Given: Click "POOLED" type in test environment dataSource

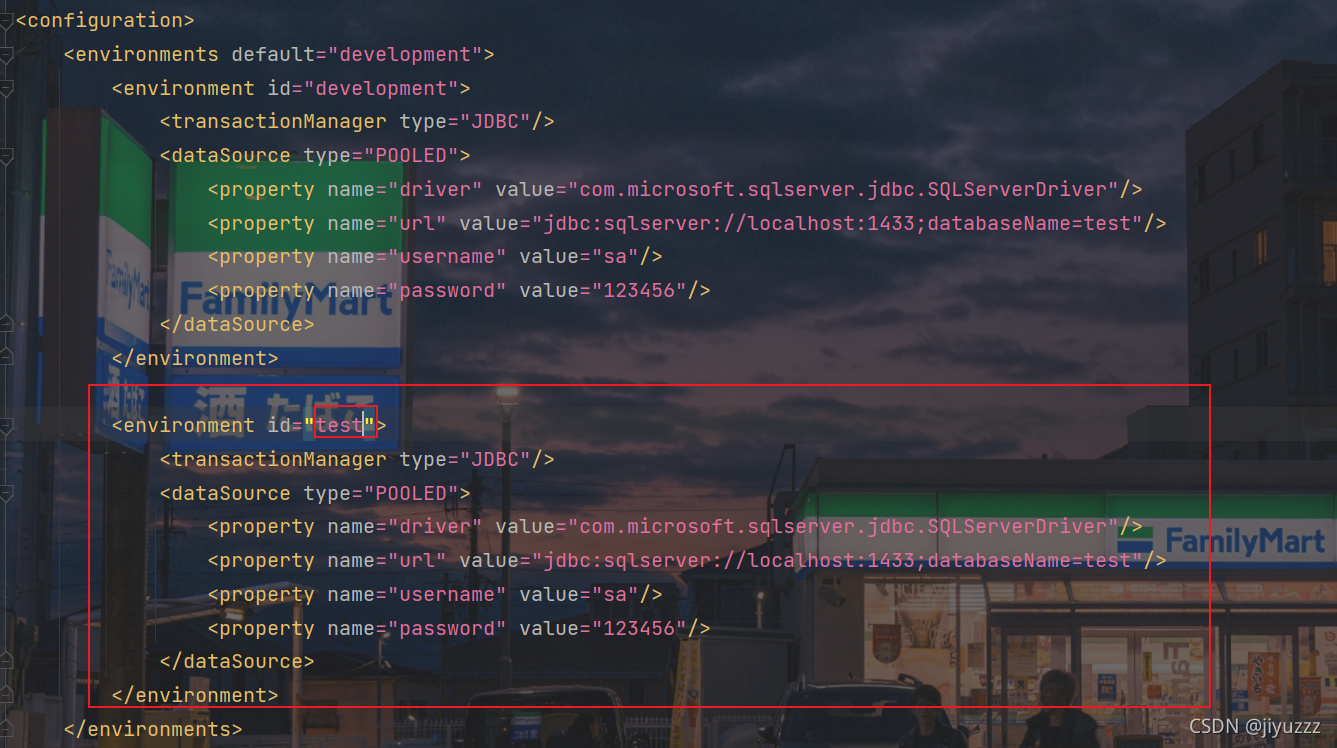Looking at the screenshot, I should [x=411, y=493].
